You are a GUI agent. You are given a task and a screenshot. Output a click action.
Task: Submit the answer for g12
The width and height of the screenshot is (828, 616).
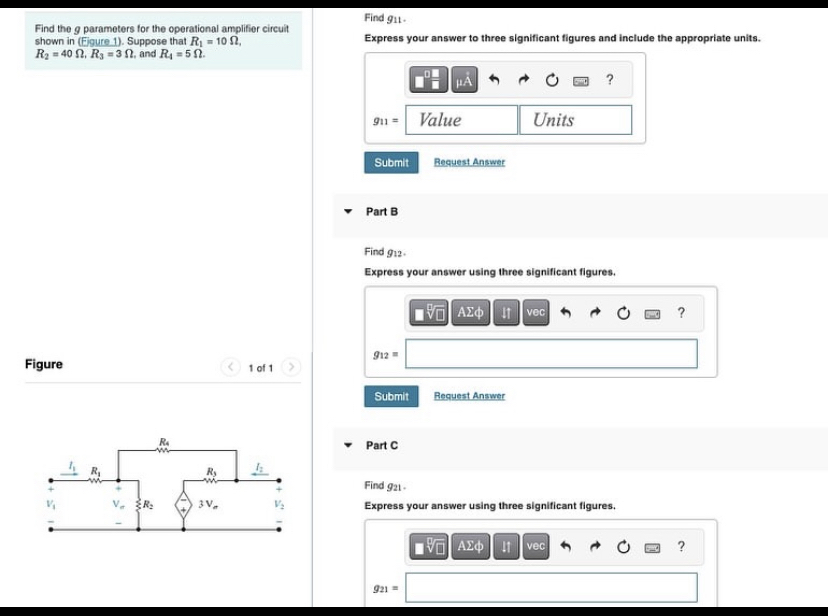[x=390, y=396]
